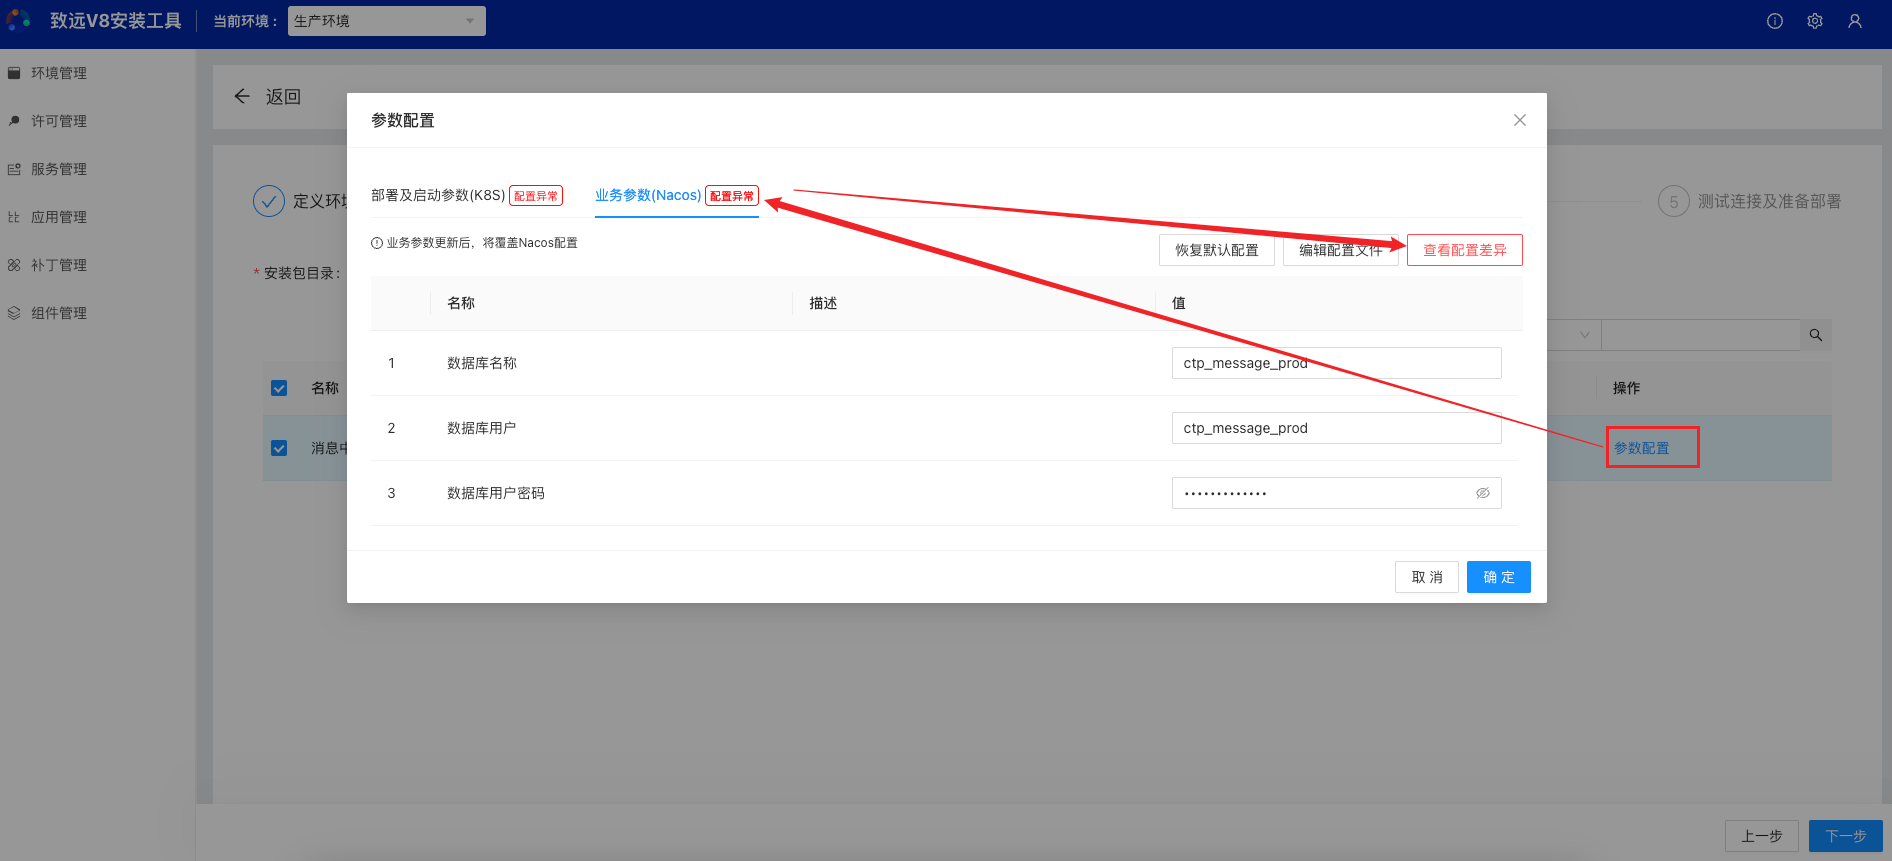Viewport: 1892px width, 861px height.
Task: Click the 数据库用户 value input field
Action: (x=1337, y=428)
